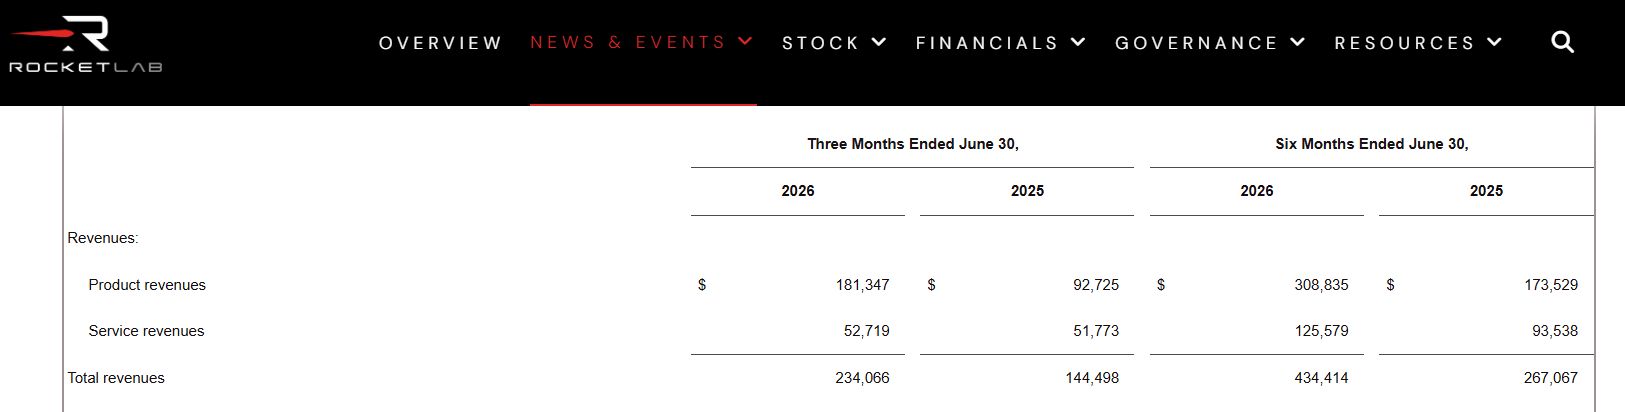
Task: Open the site search magnifier icon
Action: pyautogui.click(x=1562, y=42)
